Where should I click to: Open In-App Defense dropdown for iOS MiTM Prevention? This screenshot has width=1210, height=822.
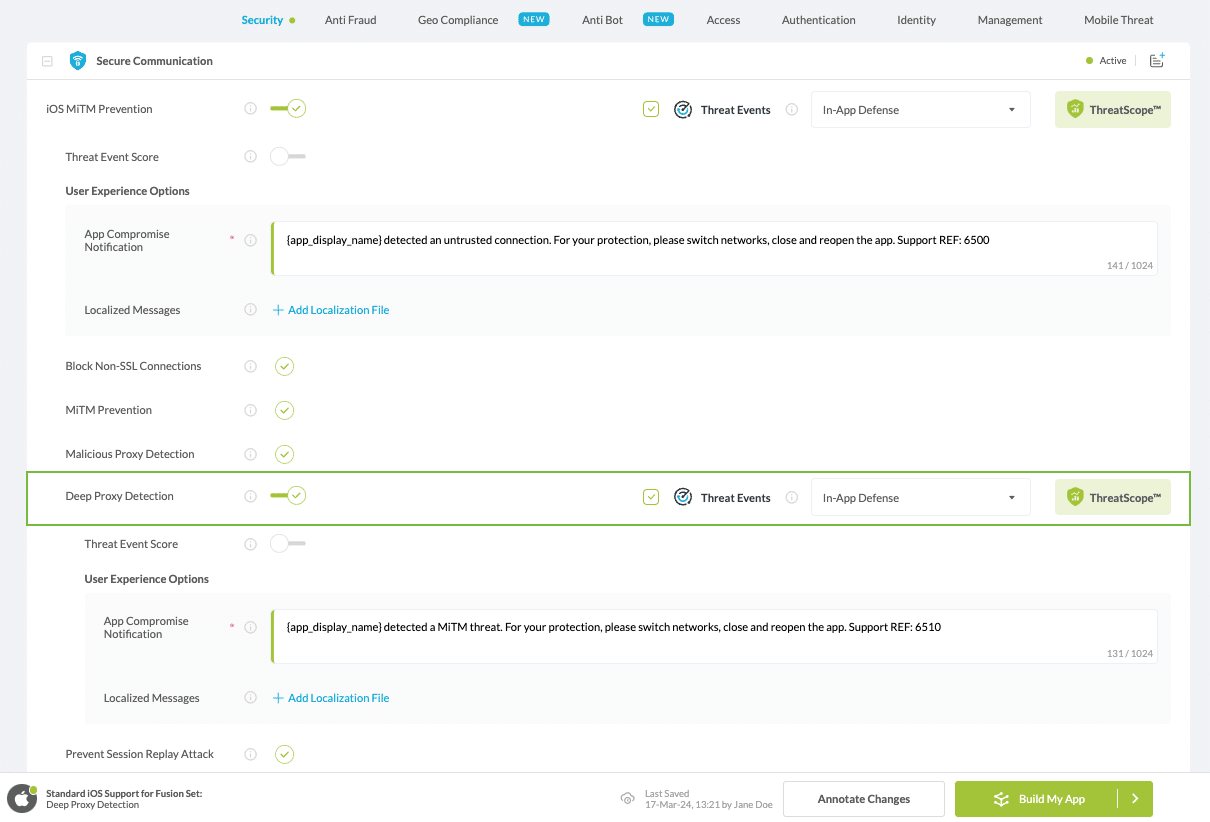920,110
